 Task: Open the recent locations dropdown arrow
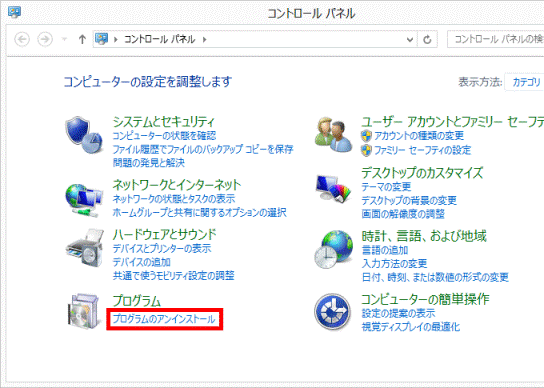coord(64,39)
